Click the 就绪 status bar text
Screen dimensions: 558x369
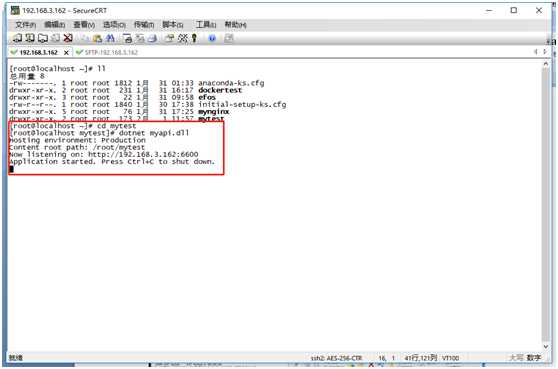pos(16,358)
